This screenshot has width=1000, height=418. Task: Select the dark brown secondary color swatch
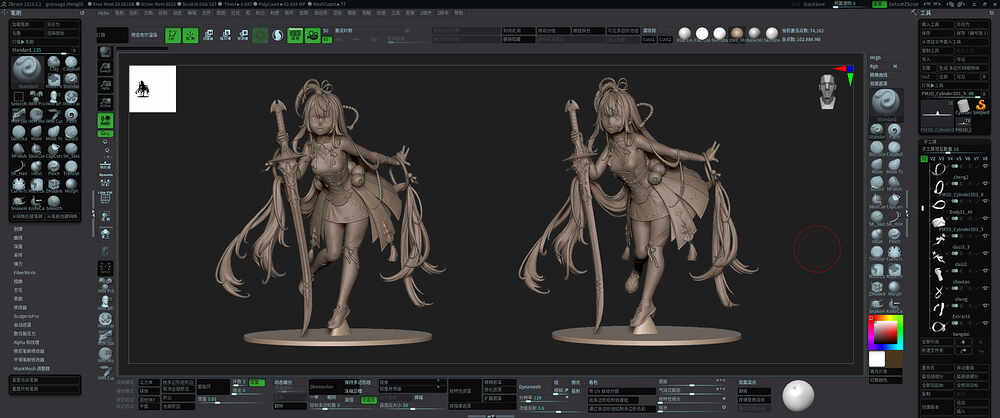tap(894, 359)
